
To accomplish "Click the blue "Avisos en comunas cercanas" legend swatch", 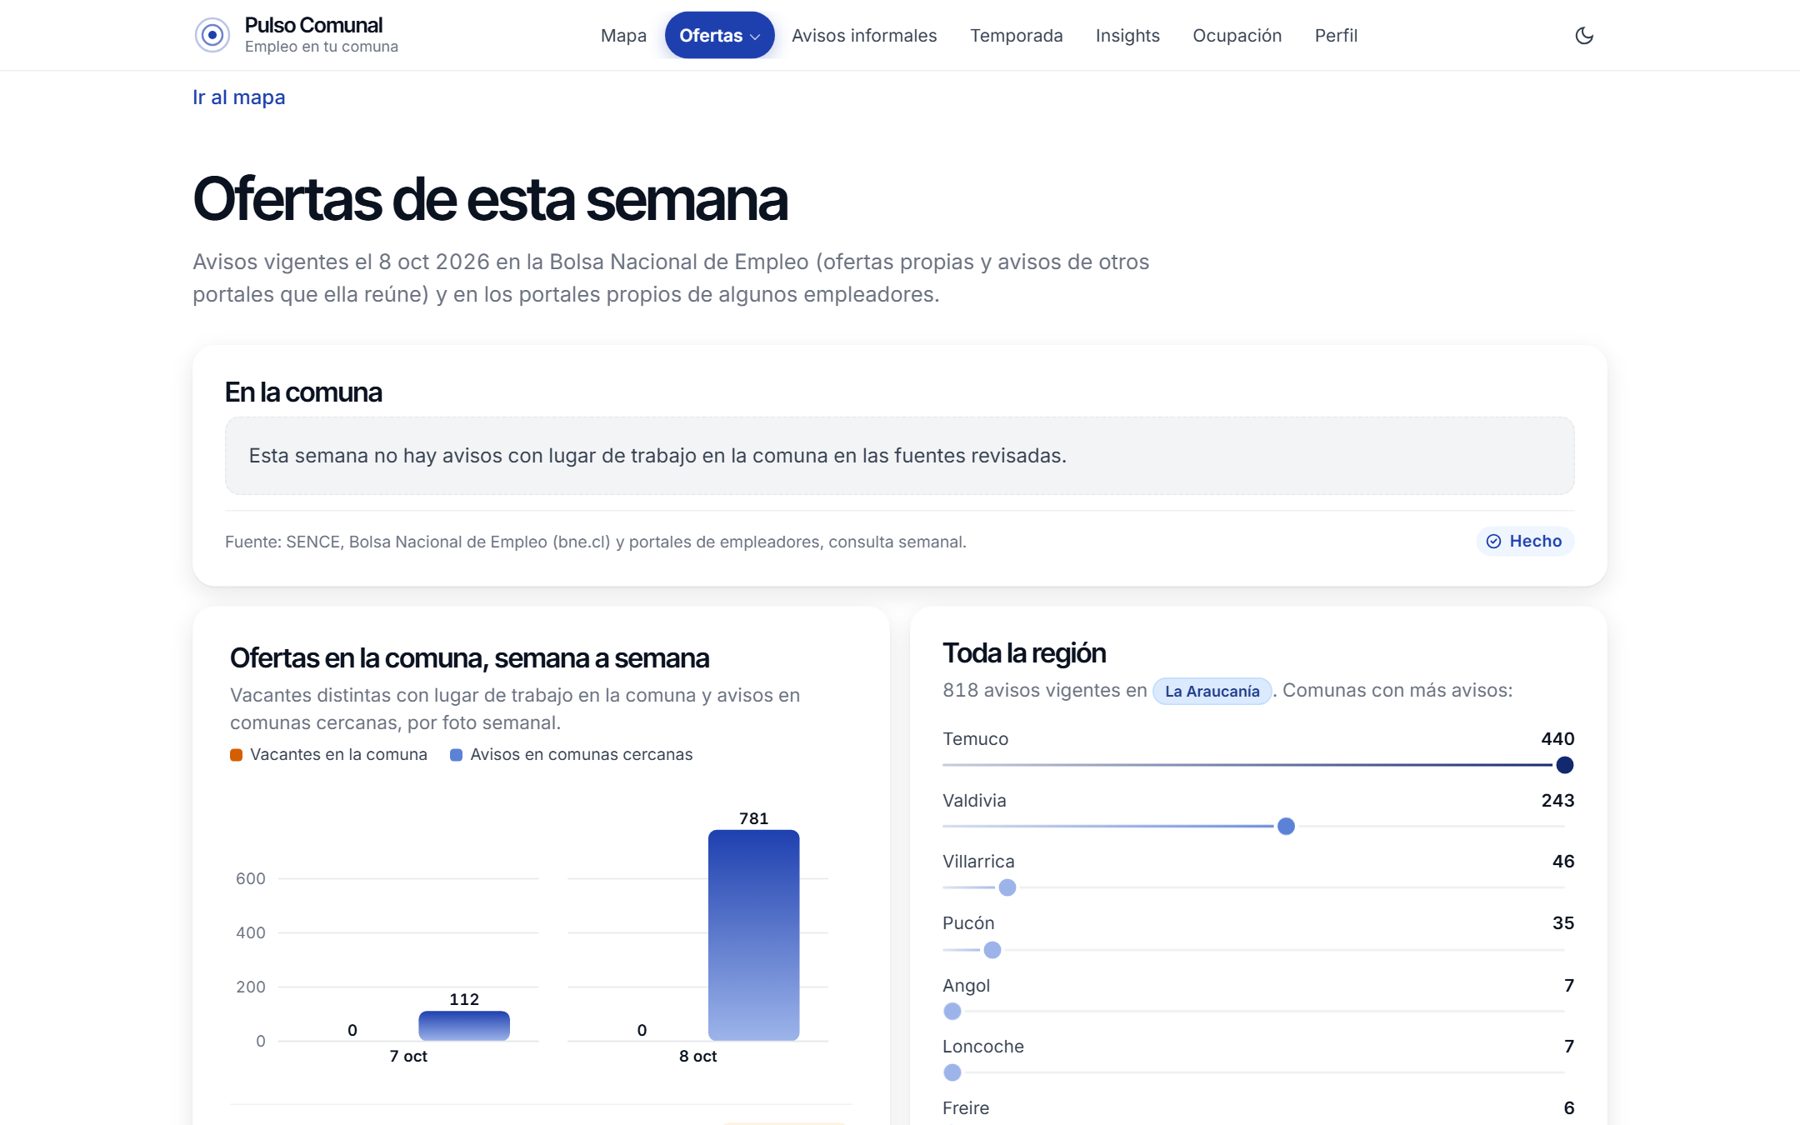I will coord(456,755).
